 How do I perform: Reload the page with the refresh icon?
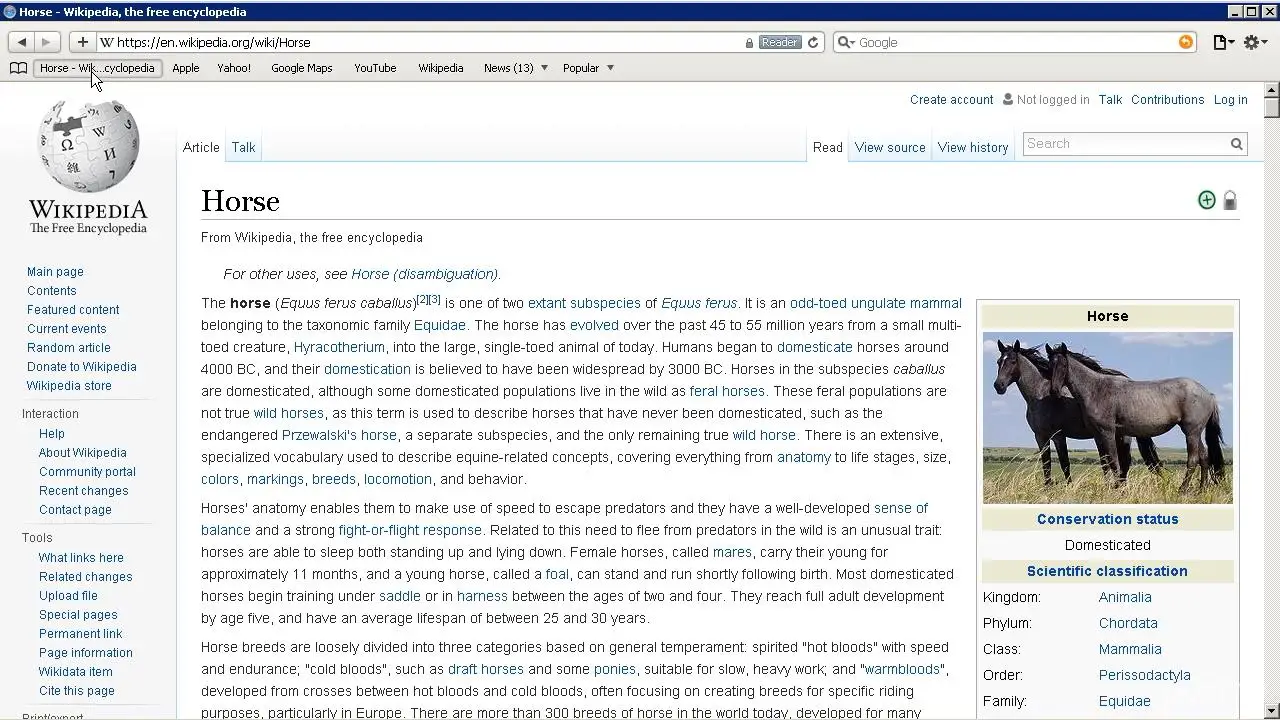pyautogui.click(x=813, y=42)
